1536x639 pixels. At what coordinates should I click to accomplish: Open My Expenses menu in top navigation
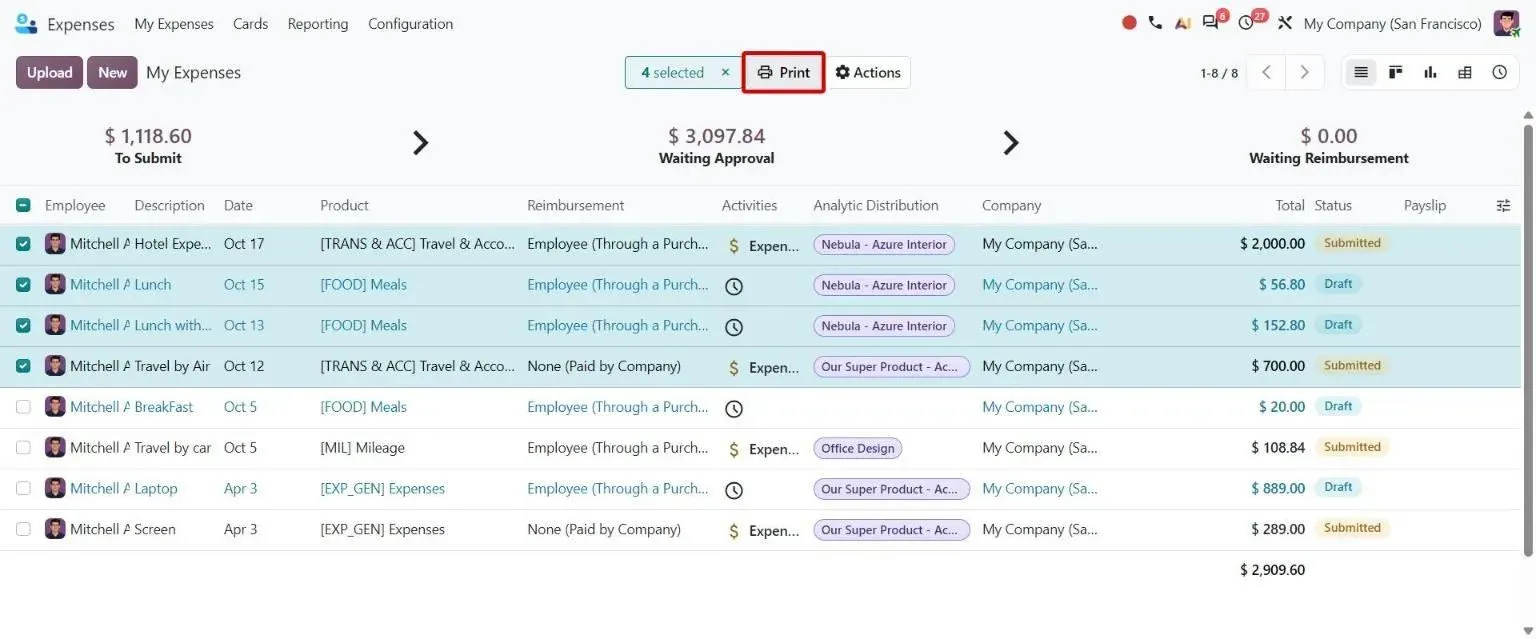point(174,23)
